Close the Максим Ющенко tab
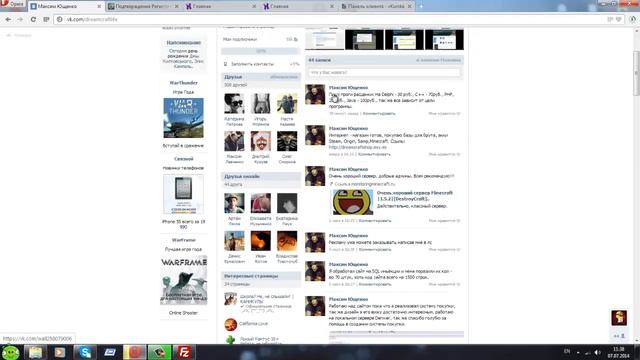Viewport: 640px width, 360px height. (99, 7)
